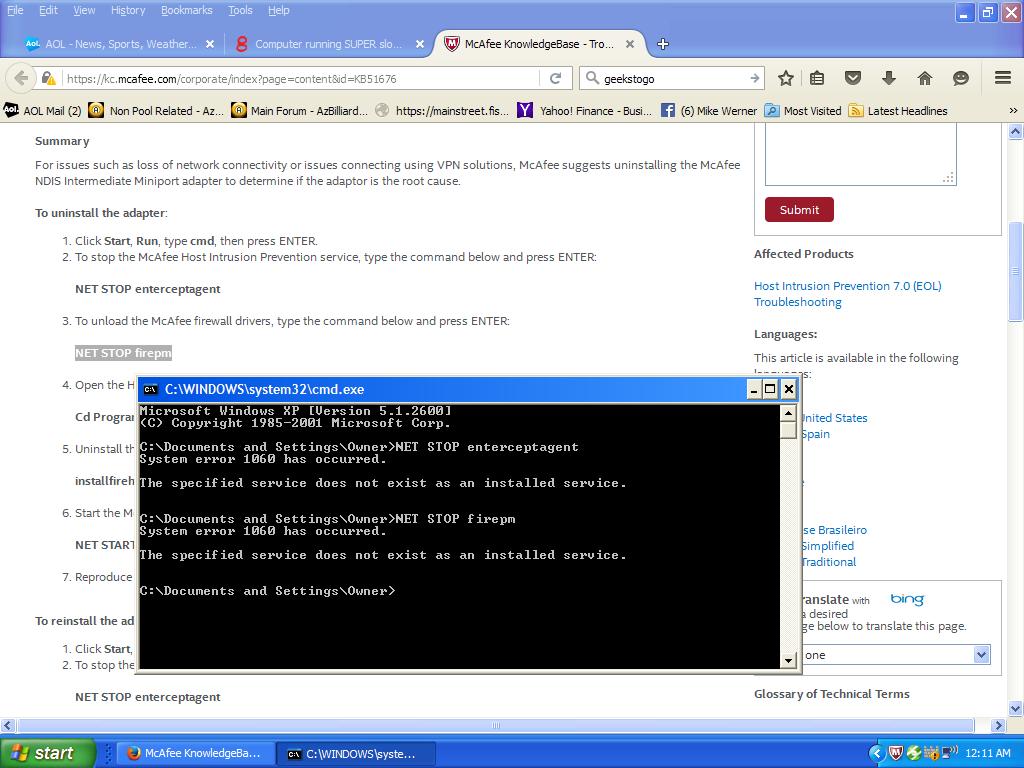Open the mainstreet.fis bookmark
Viewport: 1024px width, 768px height.
(x=442, y=110)
